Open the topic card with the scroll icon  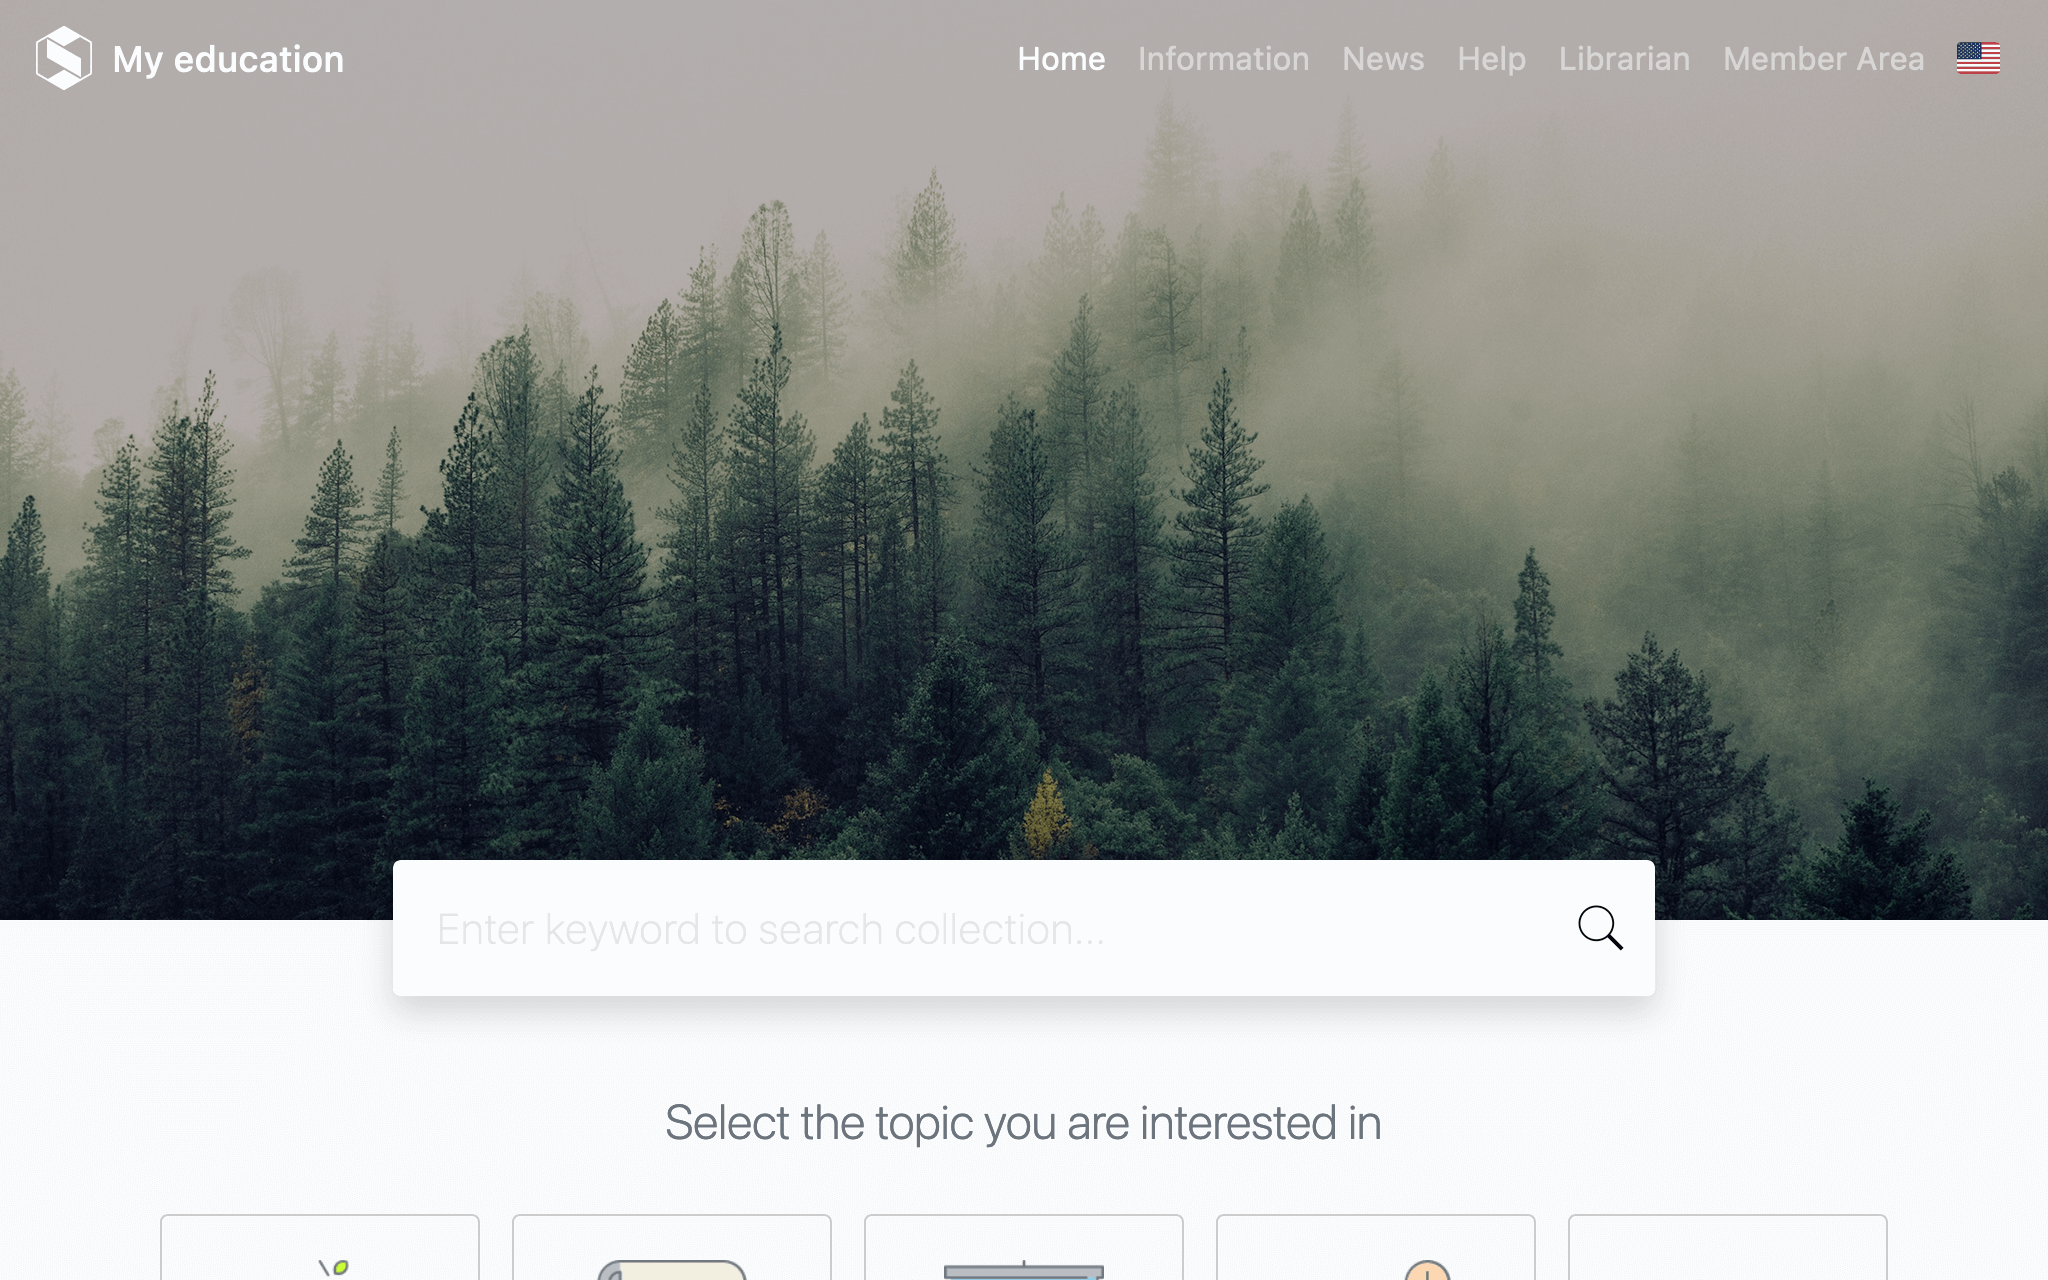[672, 1247]
